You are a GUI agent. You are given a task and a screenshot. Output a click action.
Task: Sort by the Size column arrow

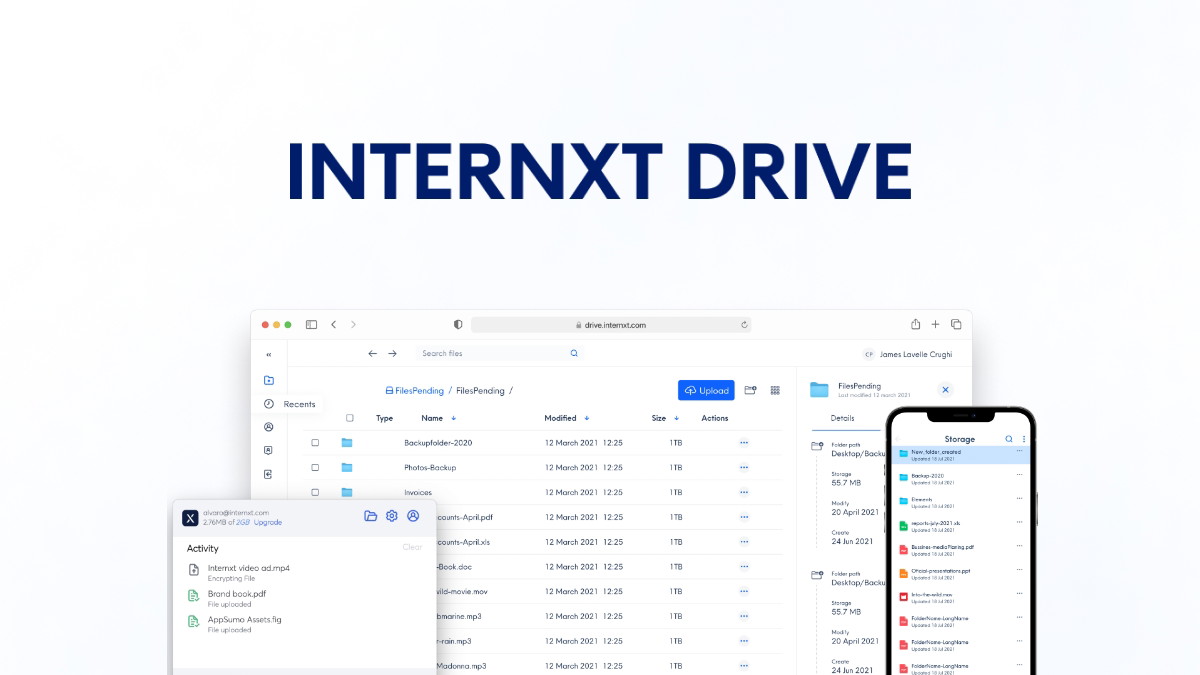(x=677, y=418)
